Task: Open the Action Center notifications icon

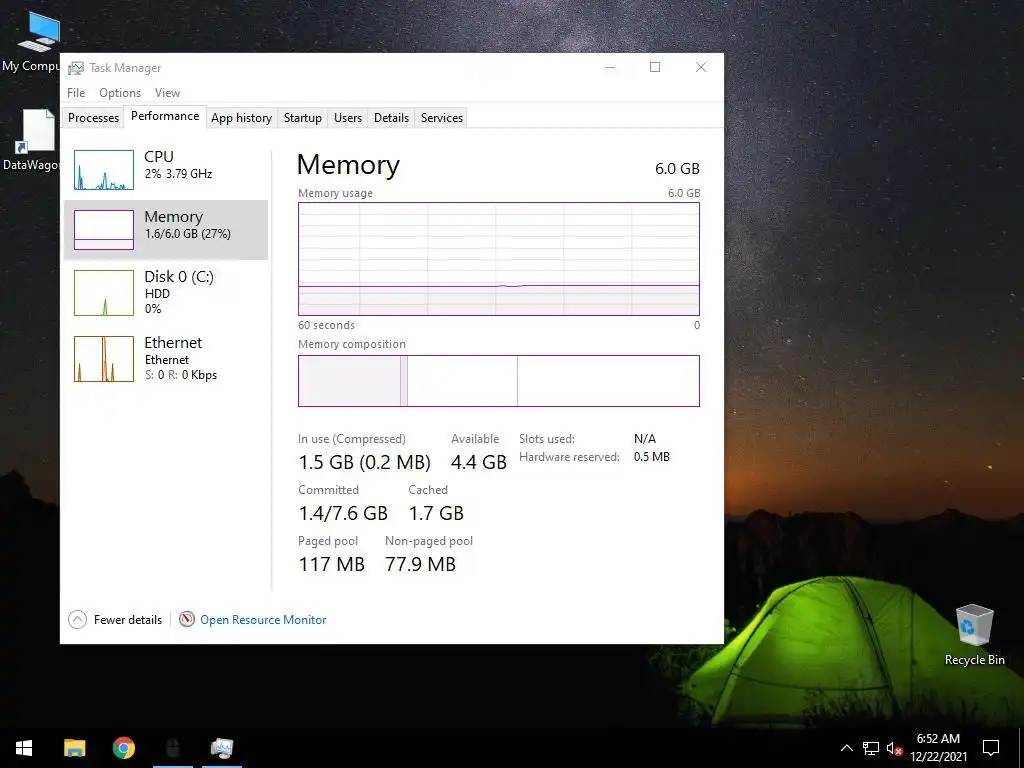Action: point(991,748)
